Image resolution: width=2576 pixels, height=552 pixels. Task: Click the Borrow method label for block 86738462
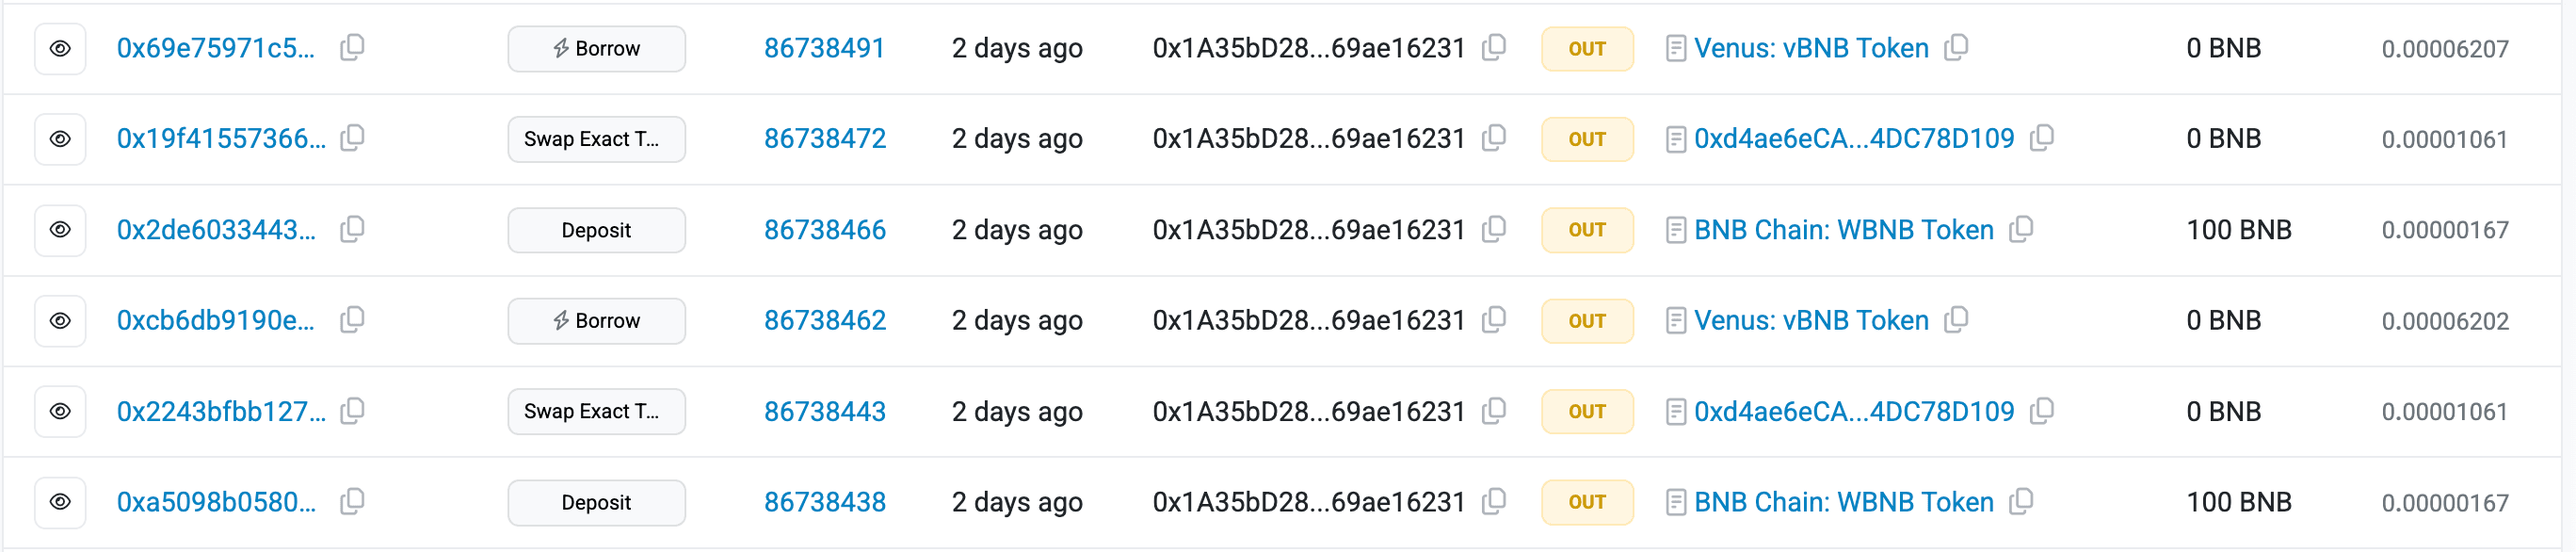(x=596, y=321)
